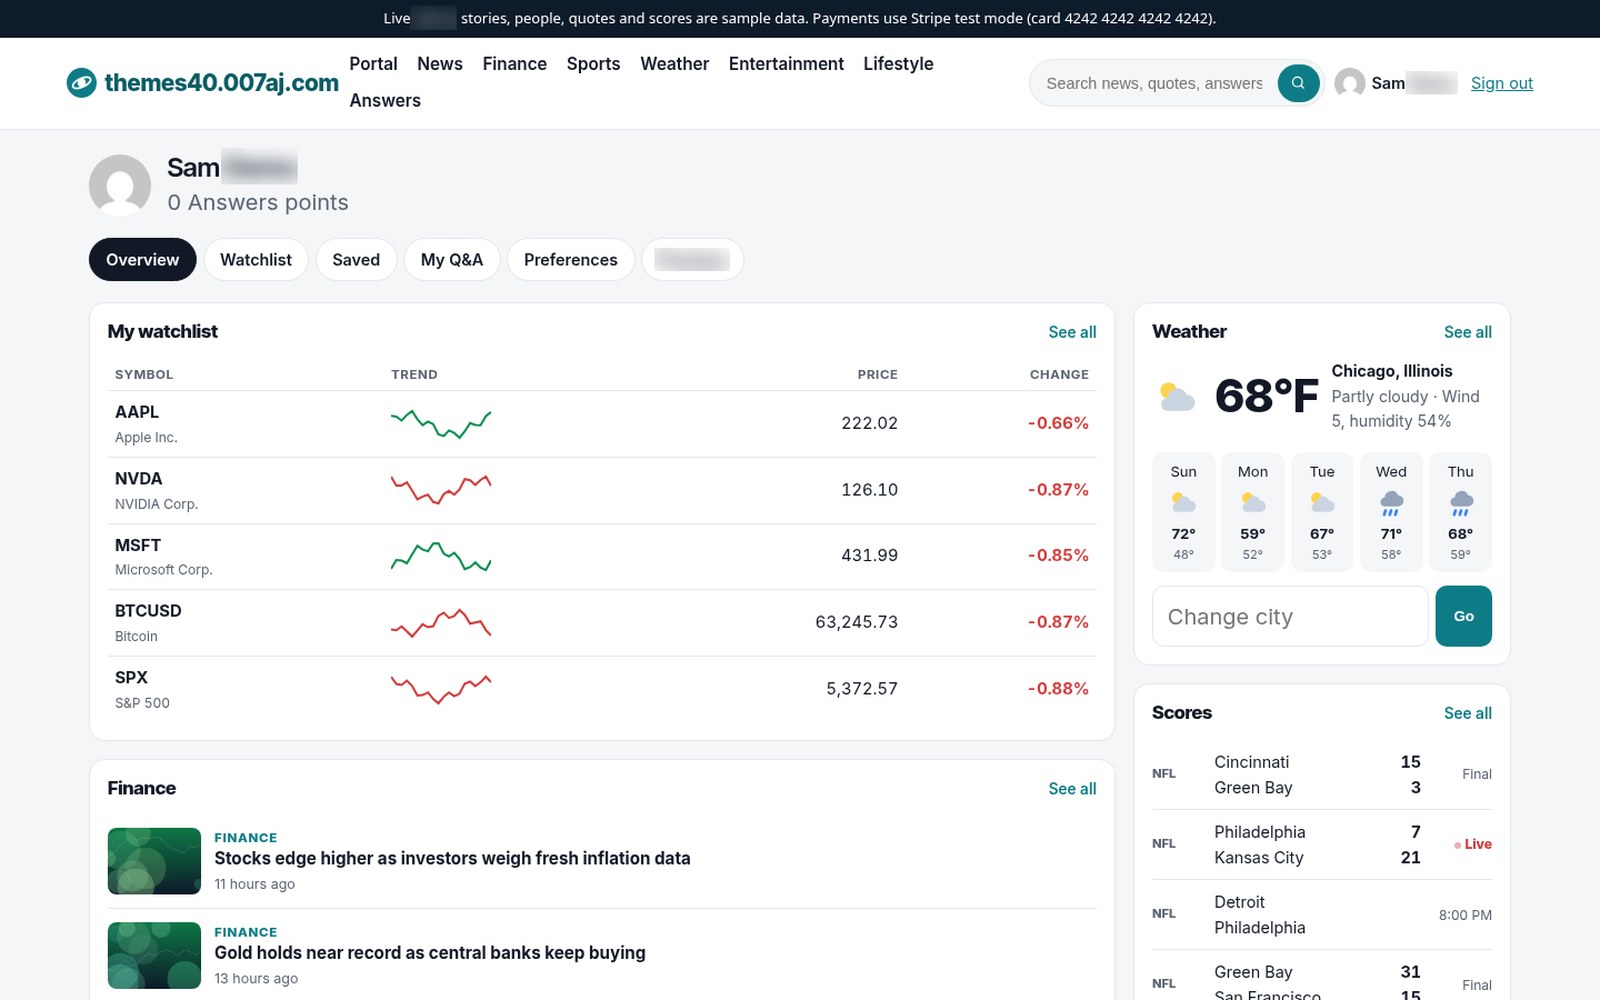Click See all in Scores panel

[1467, 713]
